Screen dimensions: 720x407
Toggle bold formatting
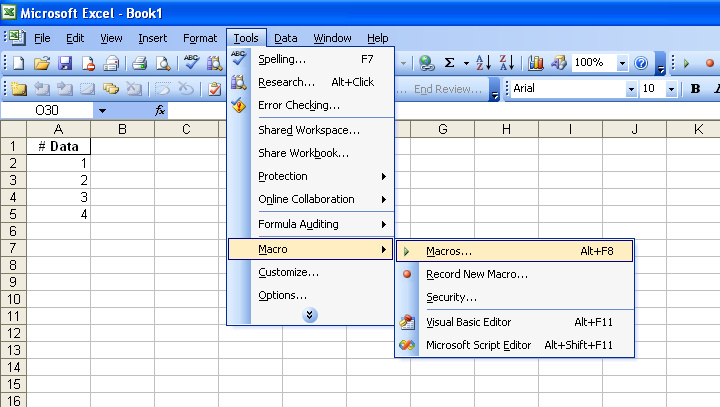[695, 89]
